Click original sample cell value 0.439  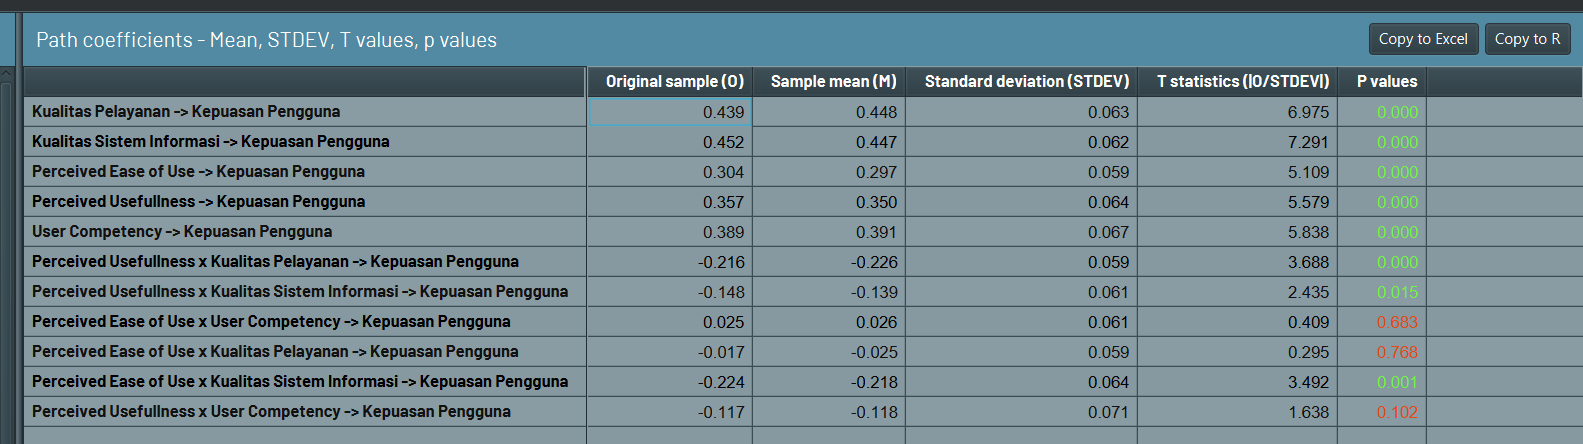(723, 112)
